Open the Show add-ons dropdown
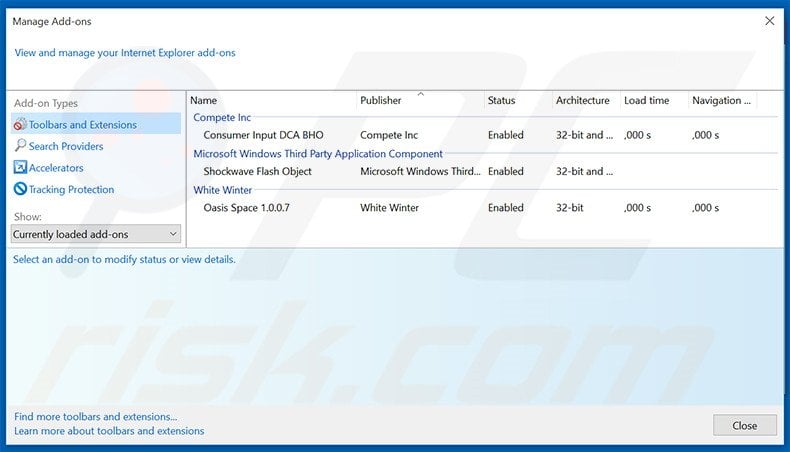The height and width of the screenshot is (452, 790). pos(96,234)
